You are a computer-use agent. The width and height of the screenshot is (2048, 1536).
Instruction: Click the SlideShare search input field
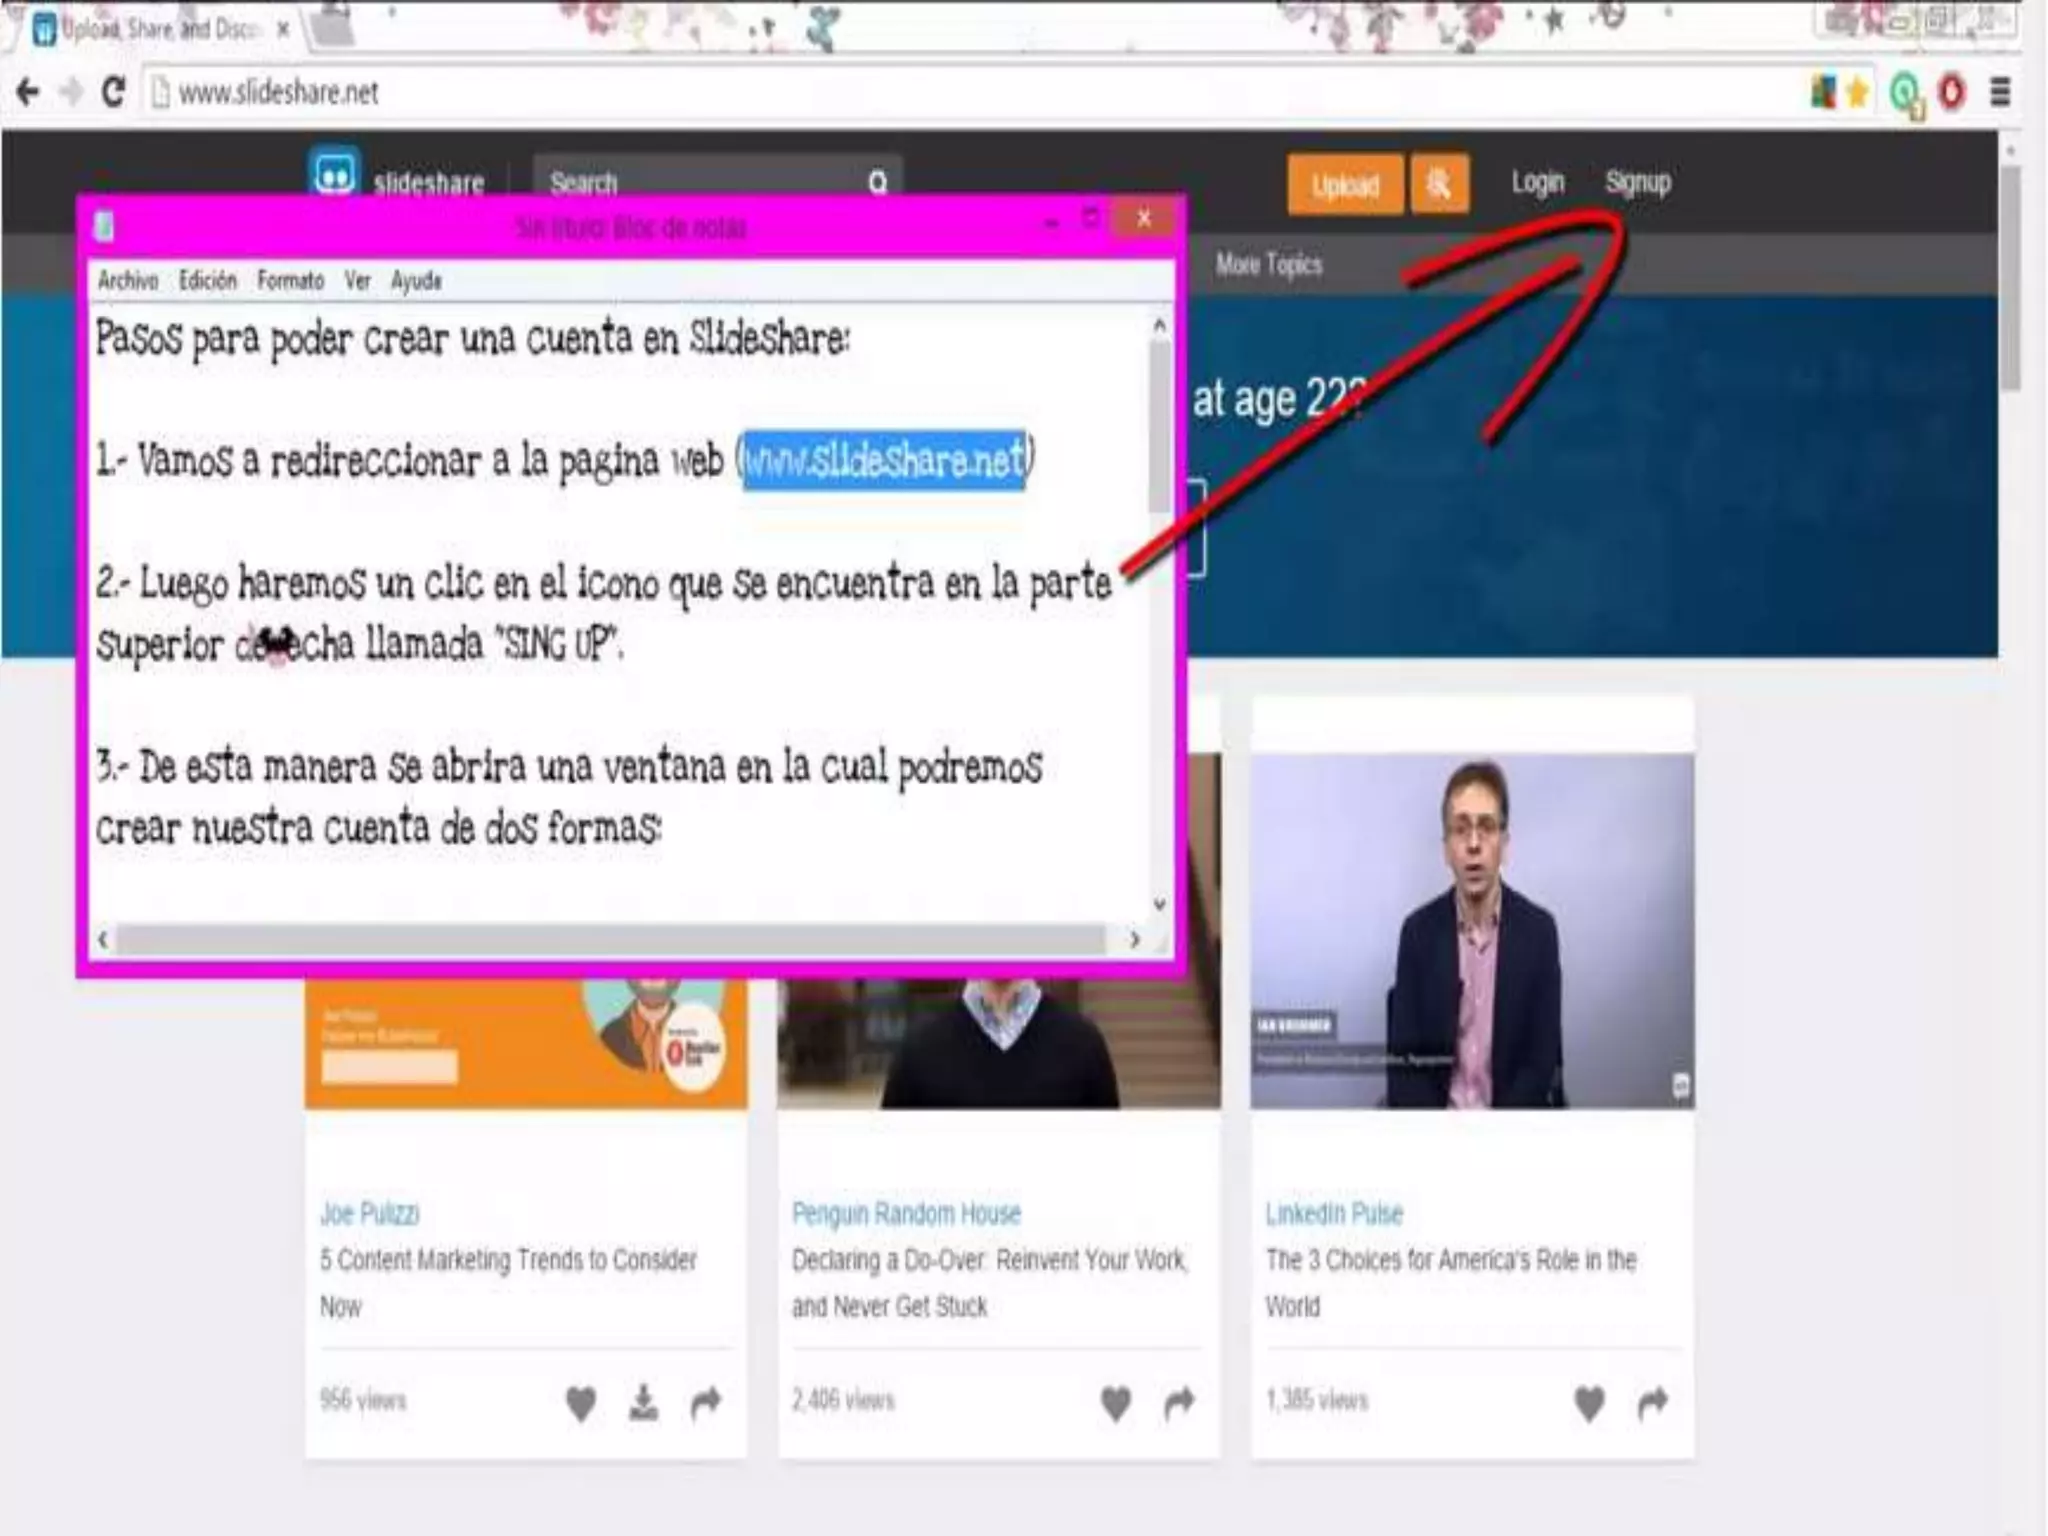point(700,183)
